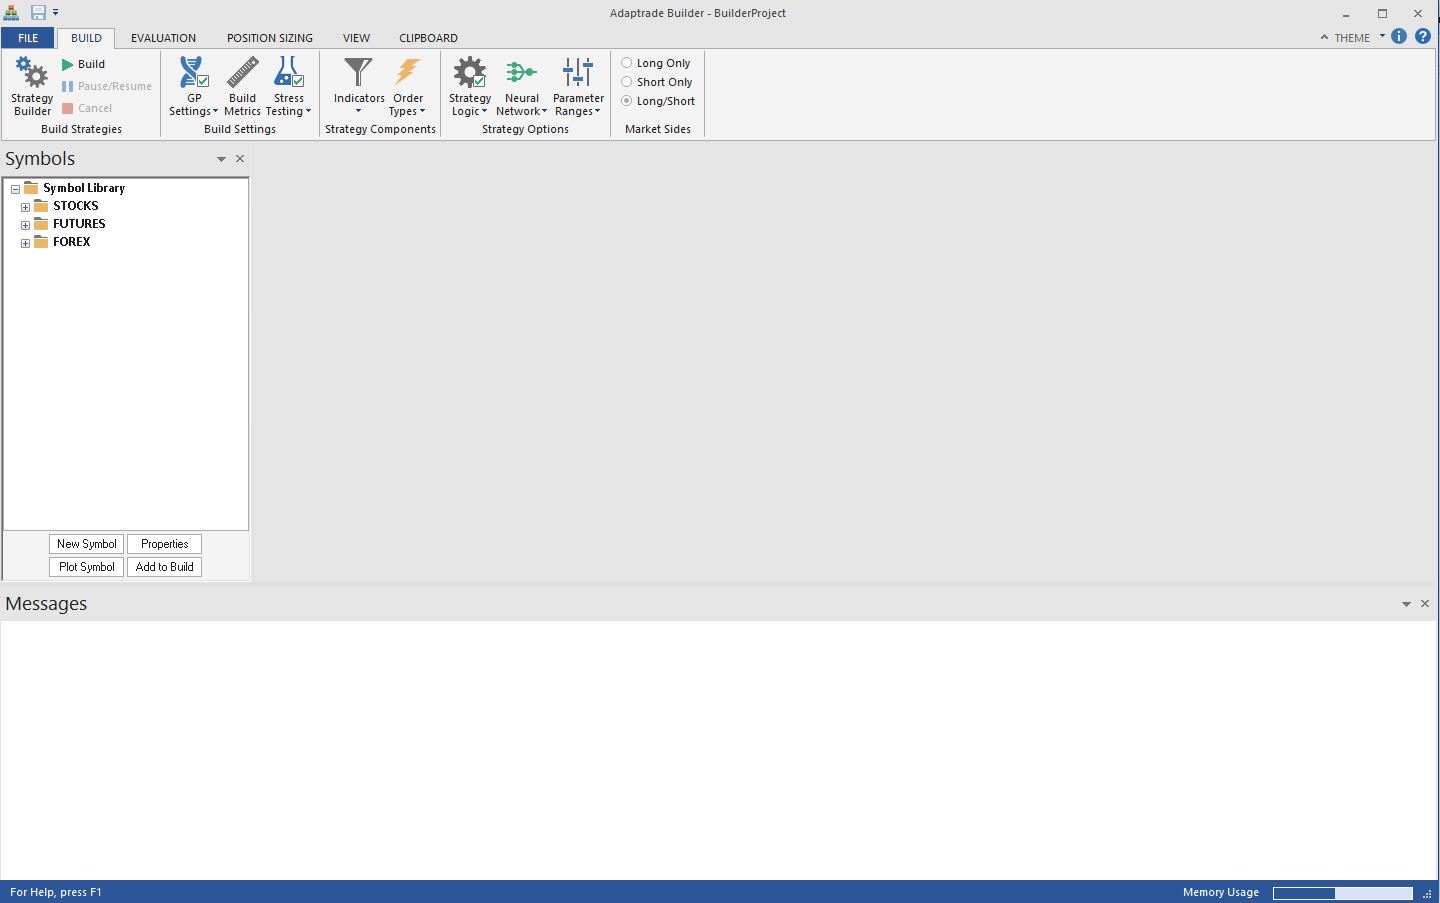Select the STOCKS tree label
Screen dimensions: 1440x903
pyautogui.click(x=76, y=206)
